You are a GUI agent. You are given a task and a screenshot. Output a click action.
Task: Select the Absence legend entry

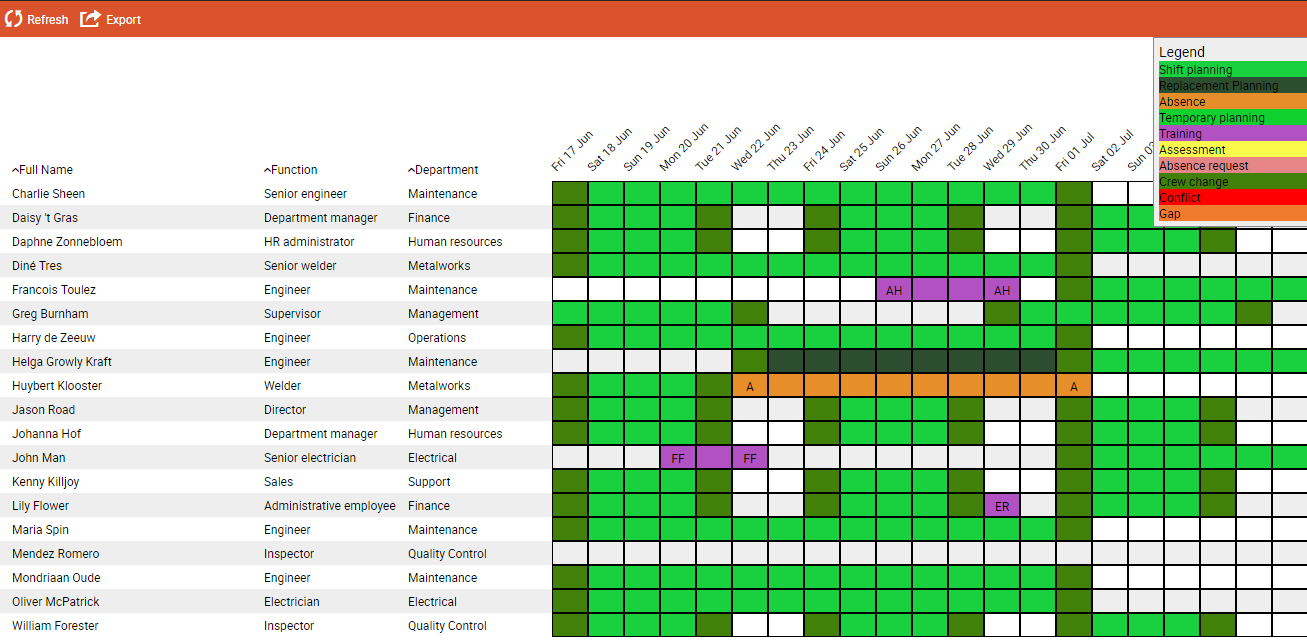[1230, 102]
